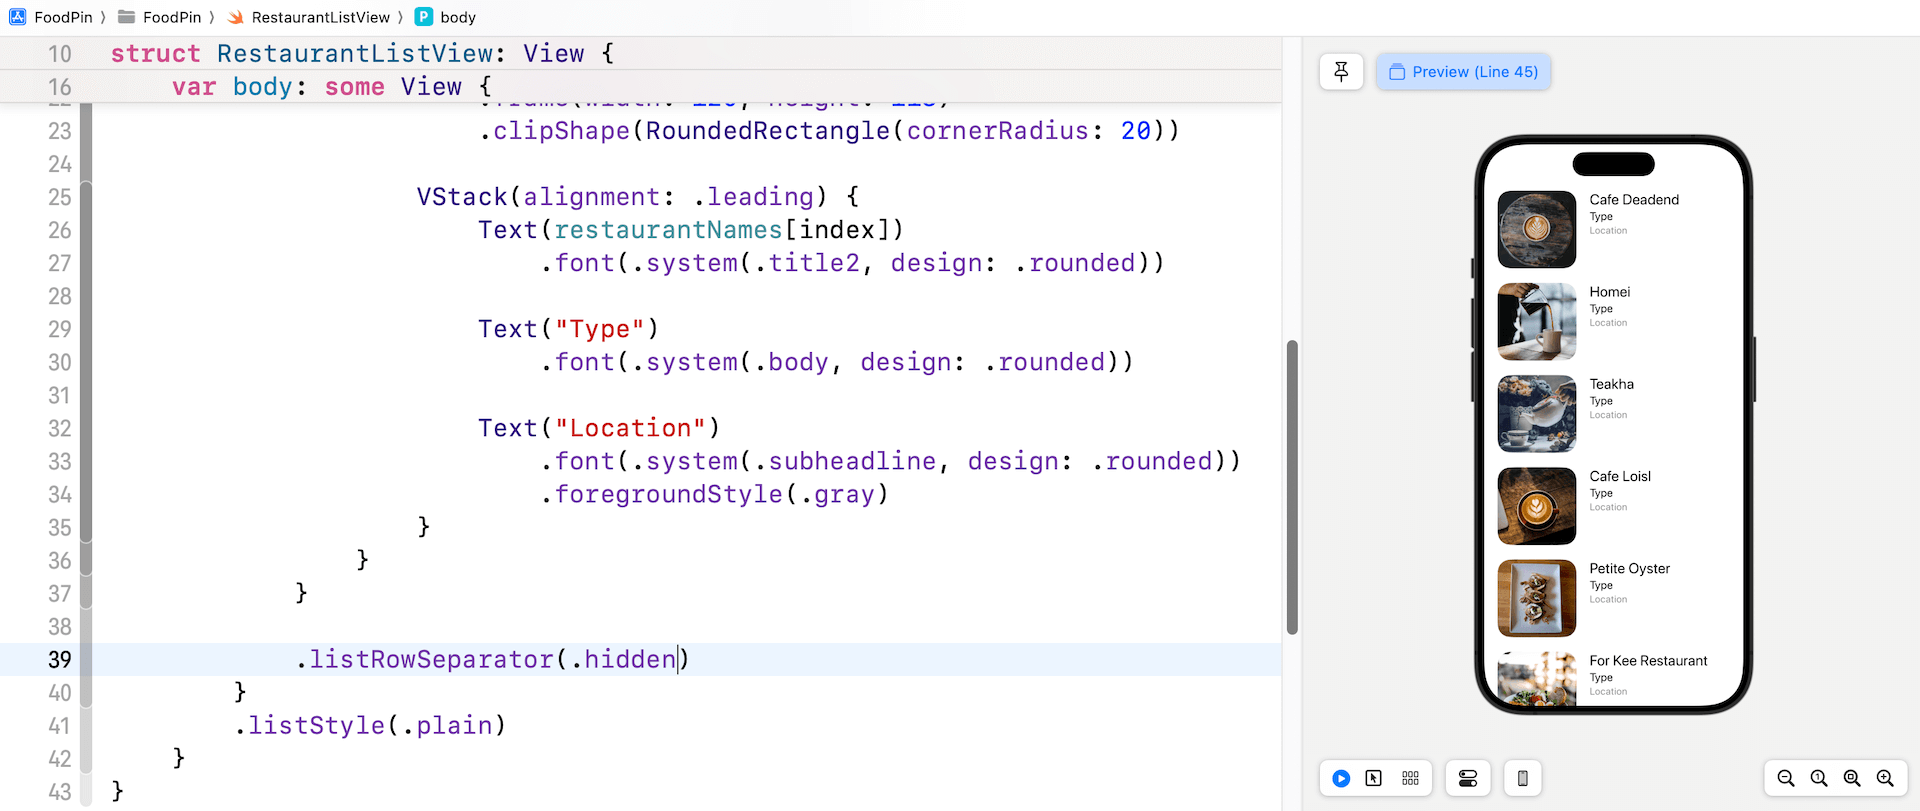Open the preview Variants grid
1920x811 pixels.
coord(1410,778)
